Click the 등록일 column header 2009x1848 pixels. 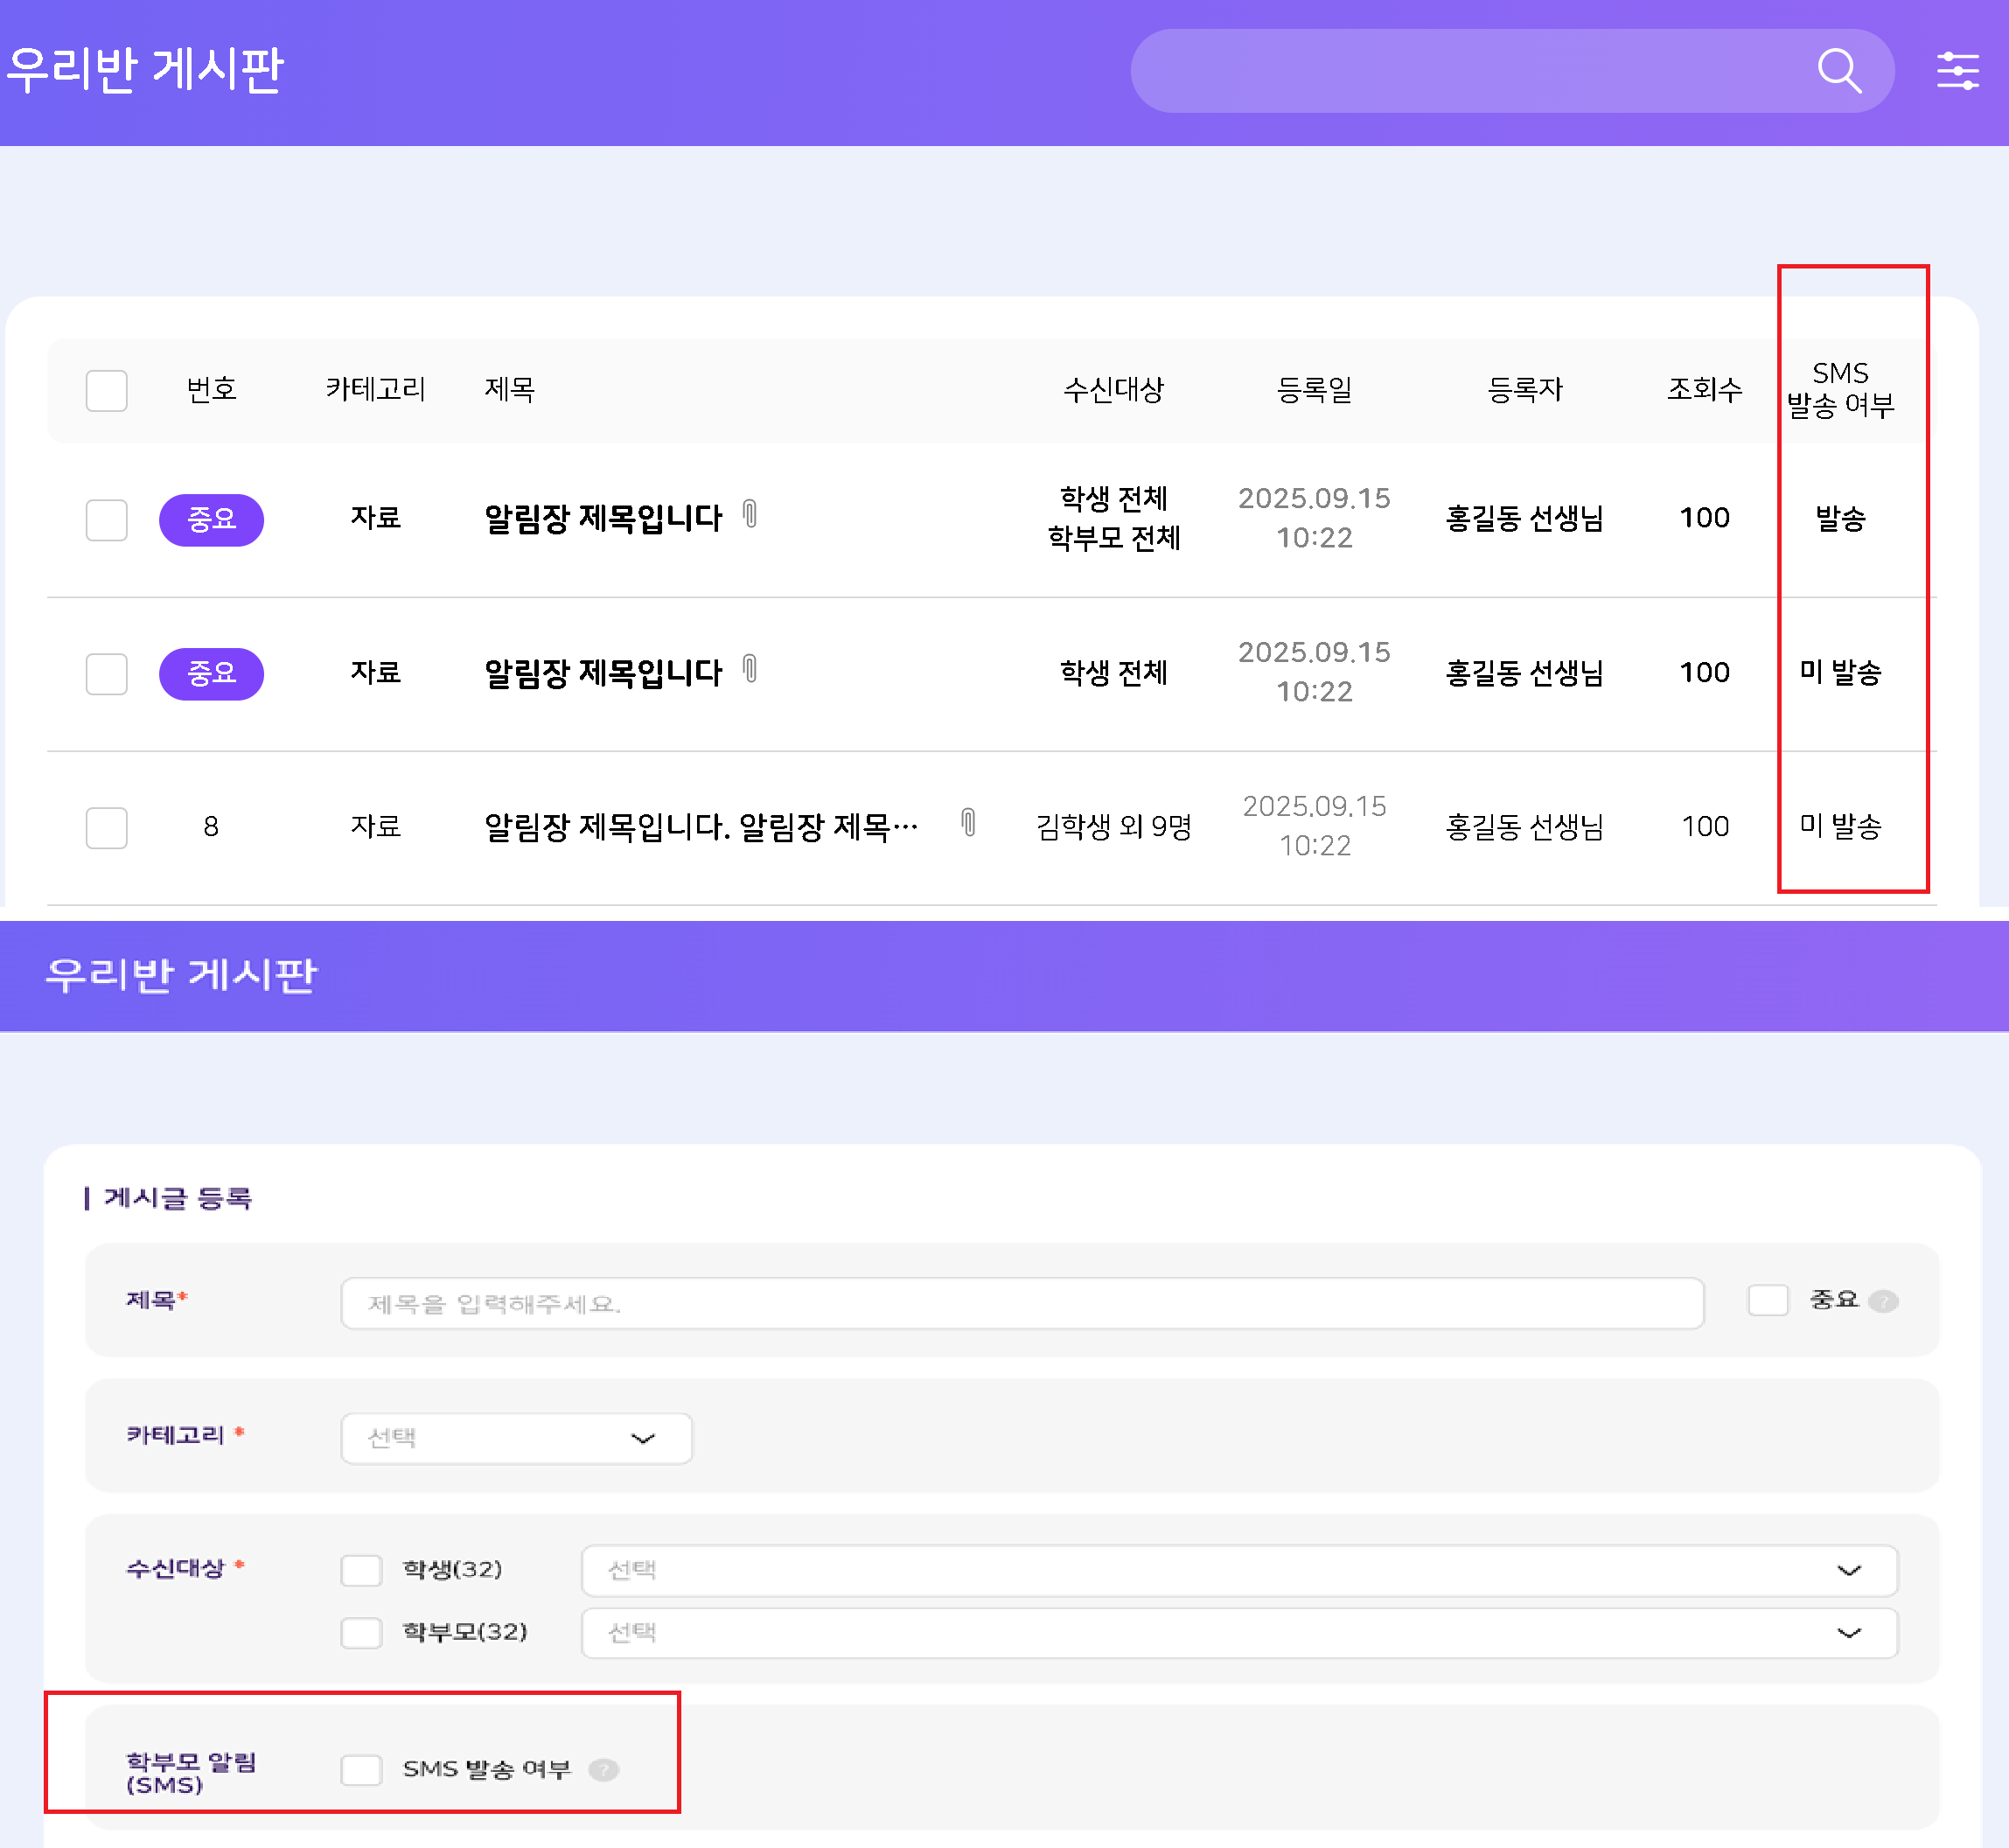[1314, 389]
